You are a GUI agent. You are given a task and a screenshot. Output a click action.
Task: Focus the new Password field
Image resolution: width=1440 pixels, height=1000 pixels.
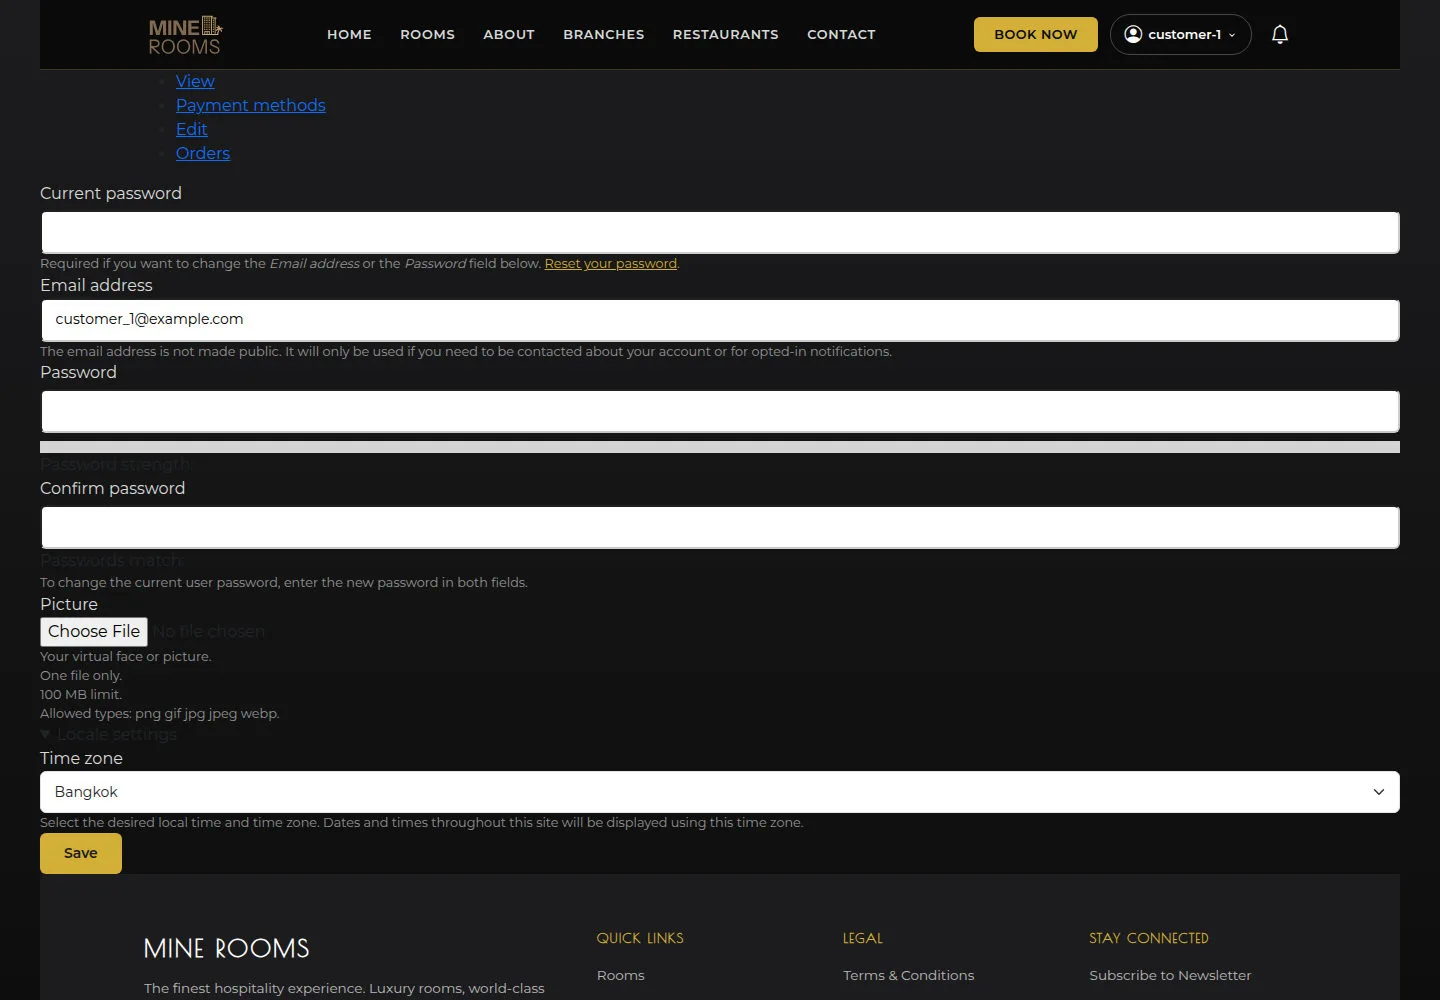720,412
